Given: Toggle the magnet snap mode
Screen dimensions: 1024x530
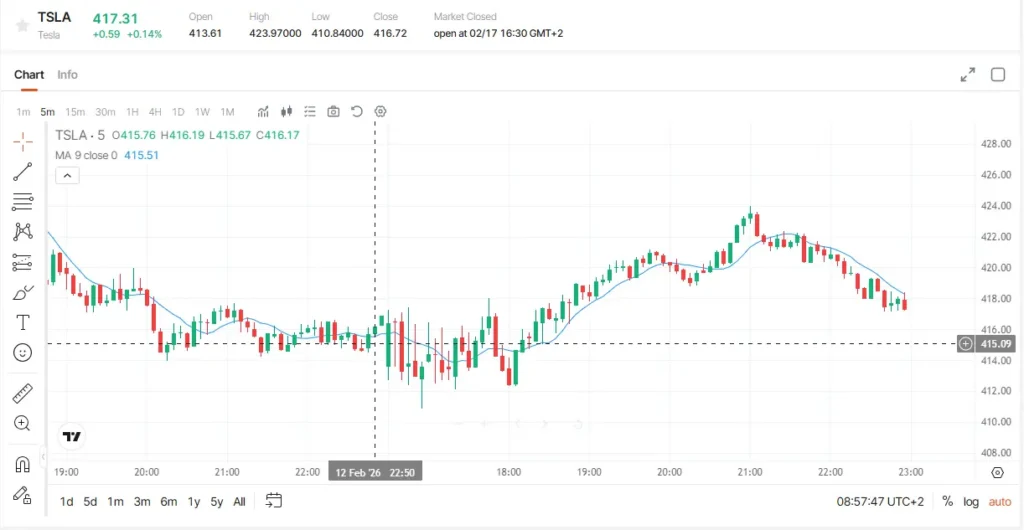Looking at the screenshot, I should (x=23, y=464).
